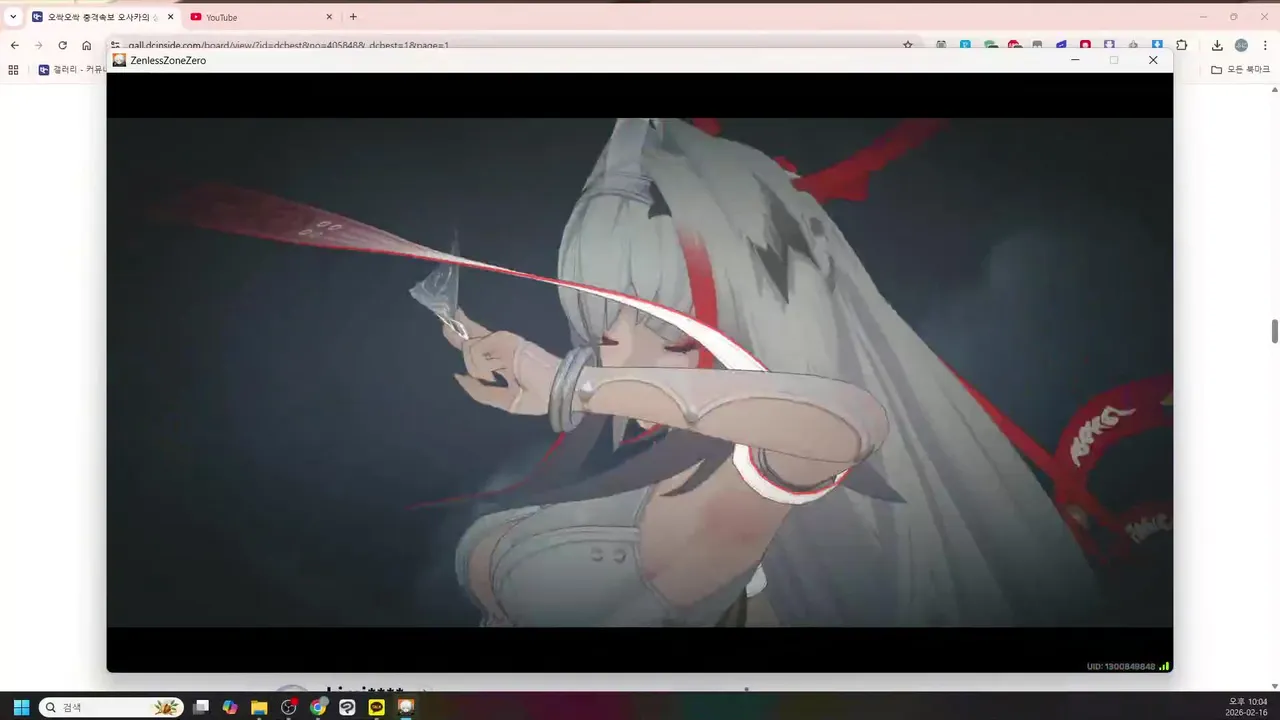Screen dimensions: 1280x720
Task: Open the Windows Start menu
Action: pos(21,707)
